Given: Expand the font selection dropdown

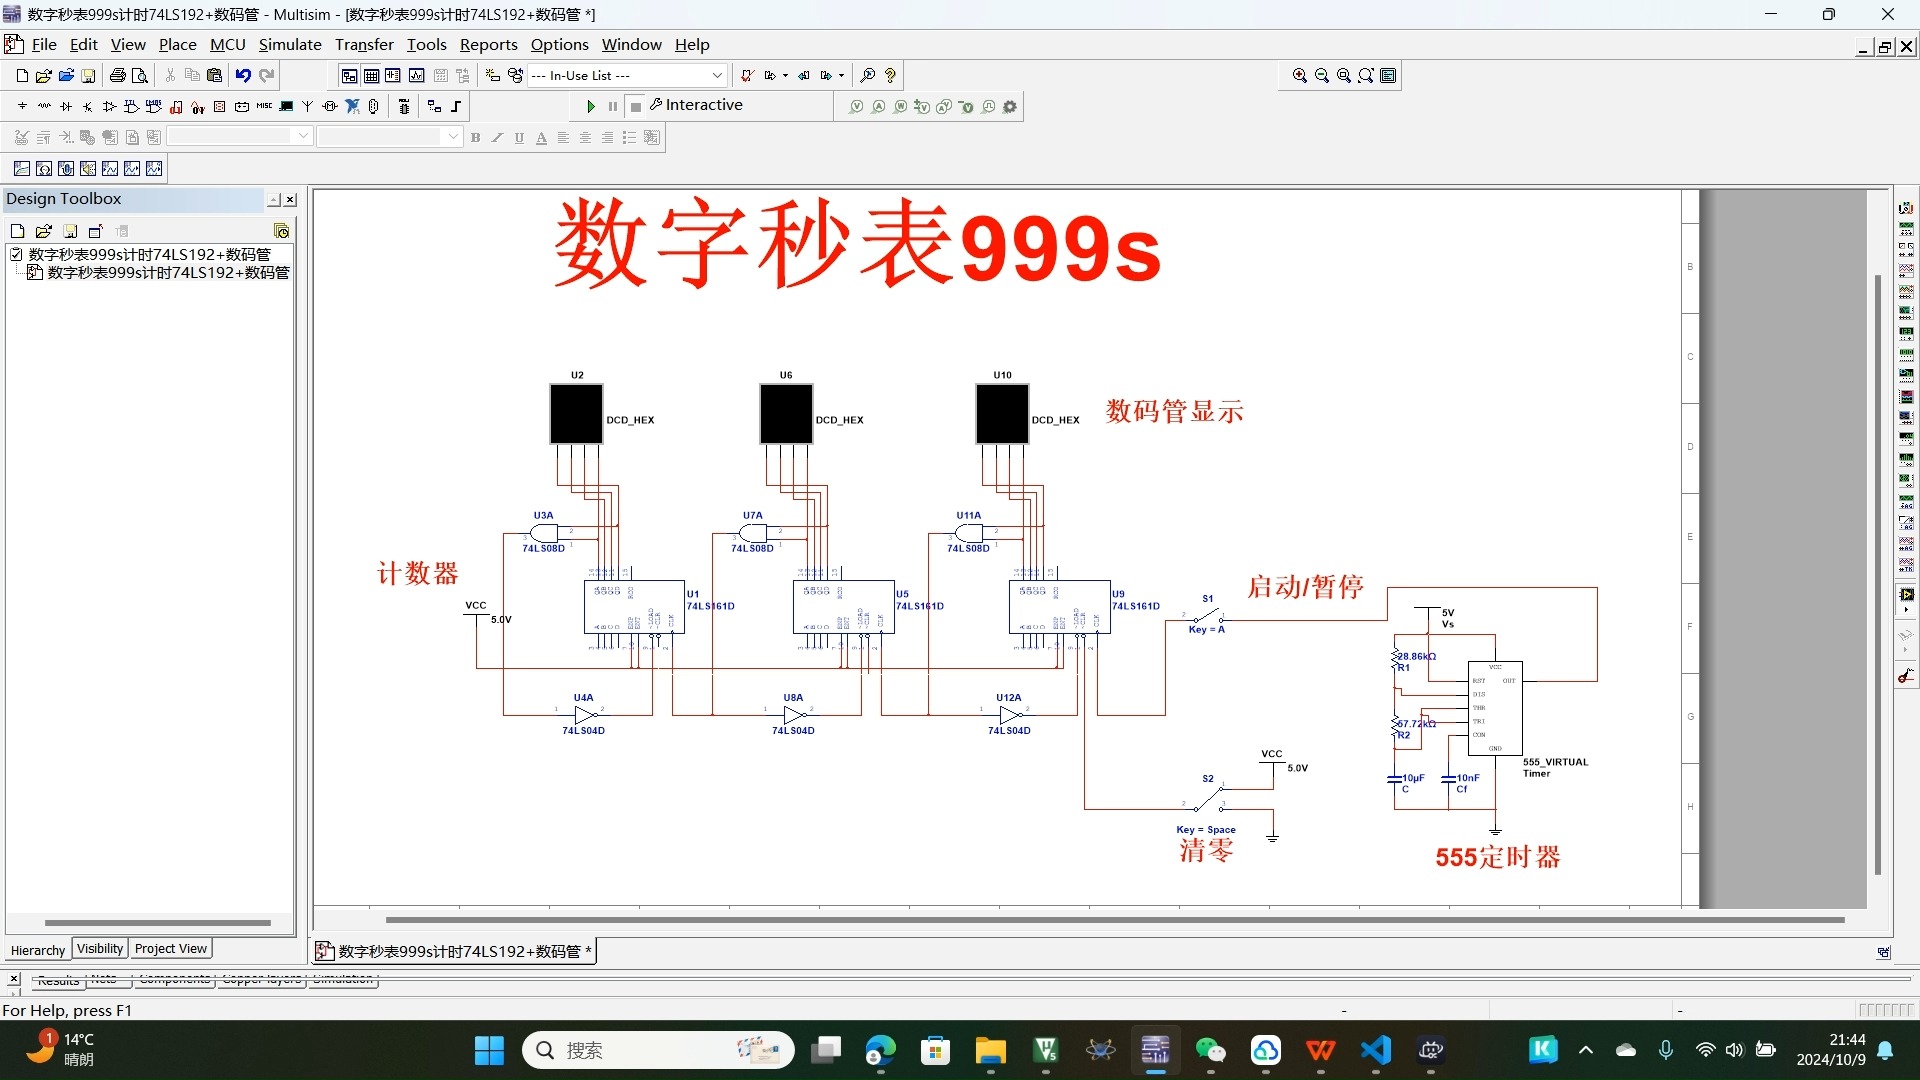Looking at the screenshot, I should pyautogui.click(x=303, y=137).
